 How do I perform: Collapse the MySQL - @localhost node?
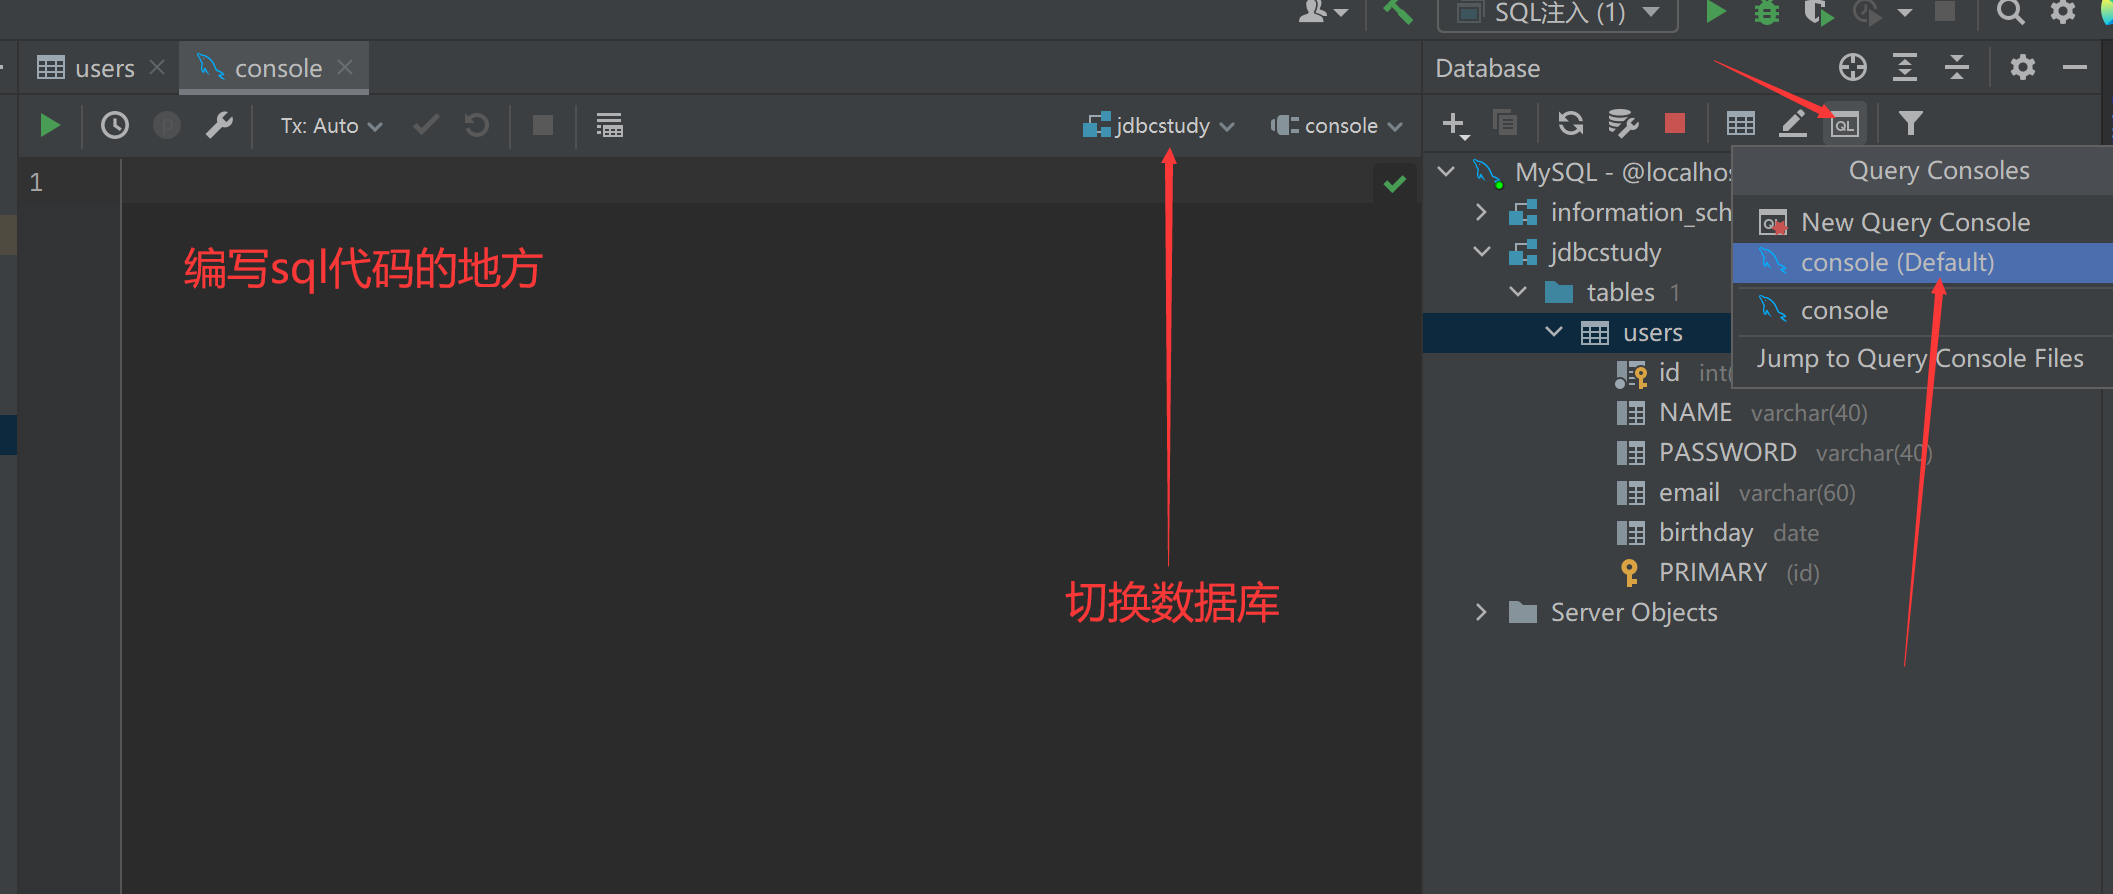[1446, 172]
